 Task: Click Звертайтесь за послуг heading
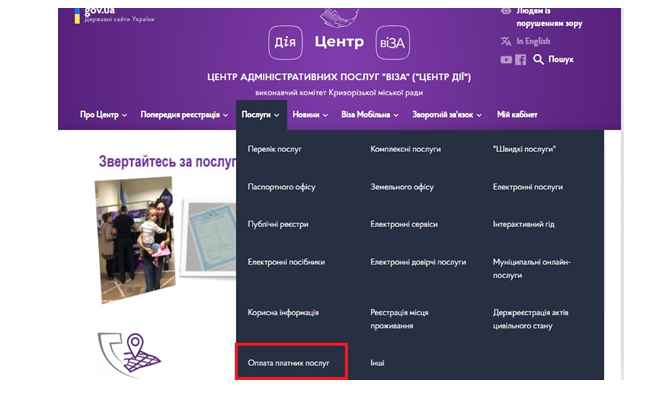pos(167,162)
